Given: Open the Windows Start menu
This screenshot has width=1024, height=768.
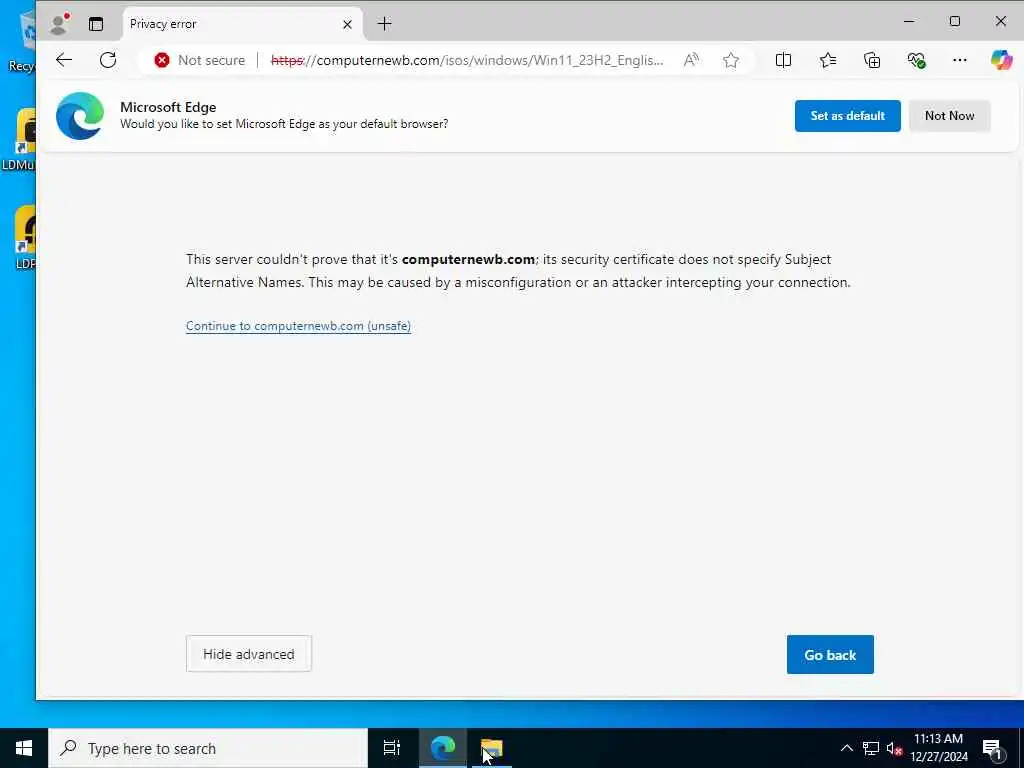Looking at the screenshot, I should [24, 748].
